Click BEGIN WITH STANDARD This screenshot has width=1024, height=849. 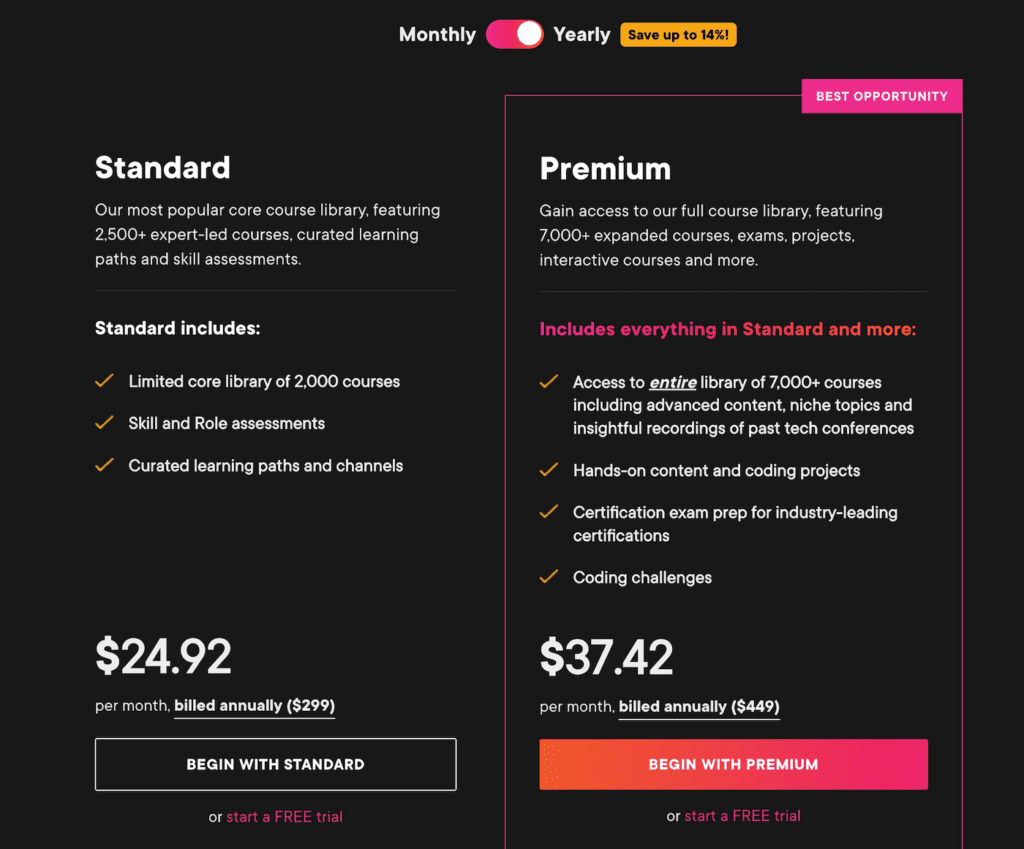click(x=275, y=764)
